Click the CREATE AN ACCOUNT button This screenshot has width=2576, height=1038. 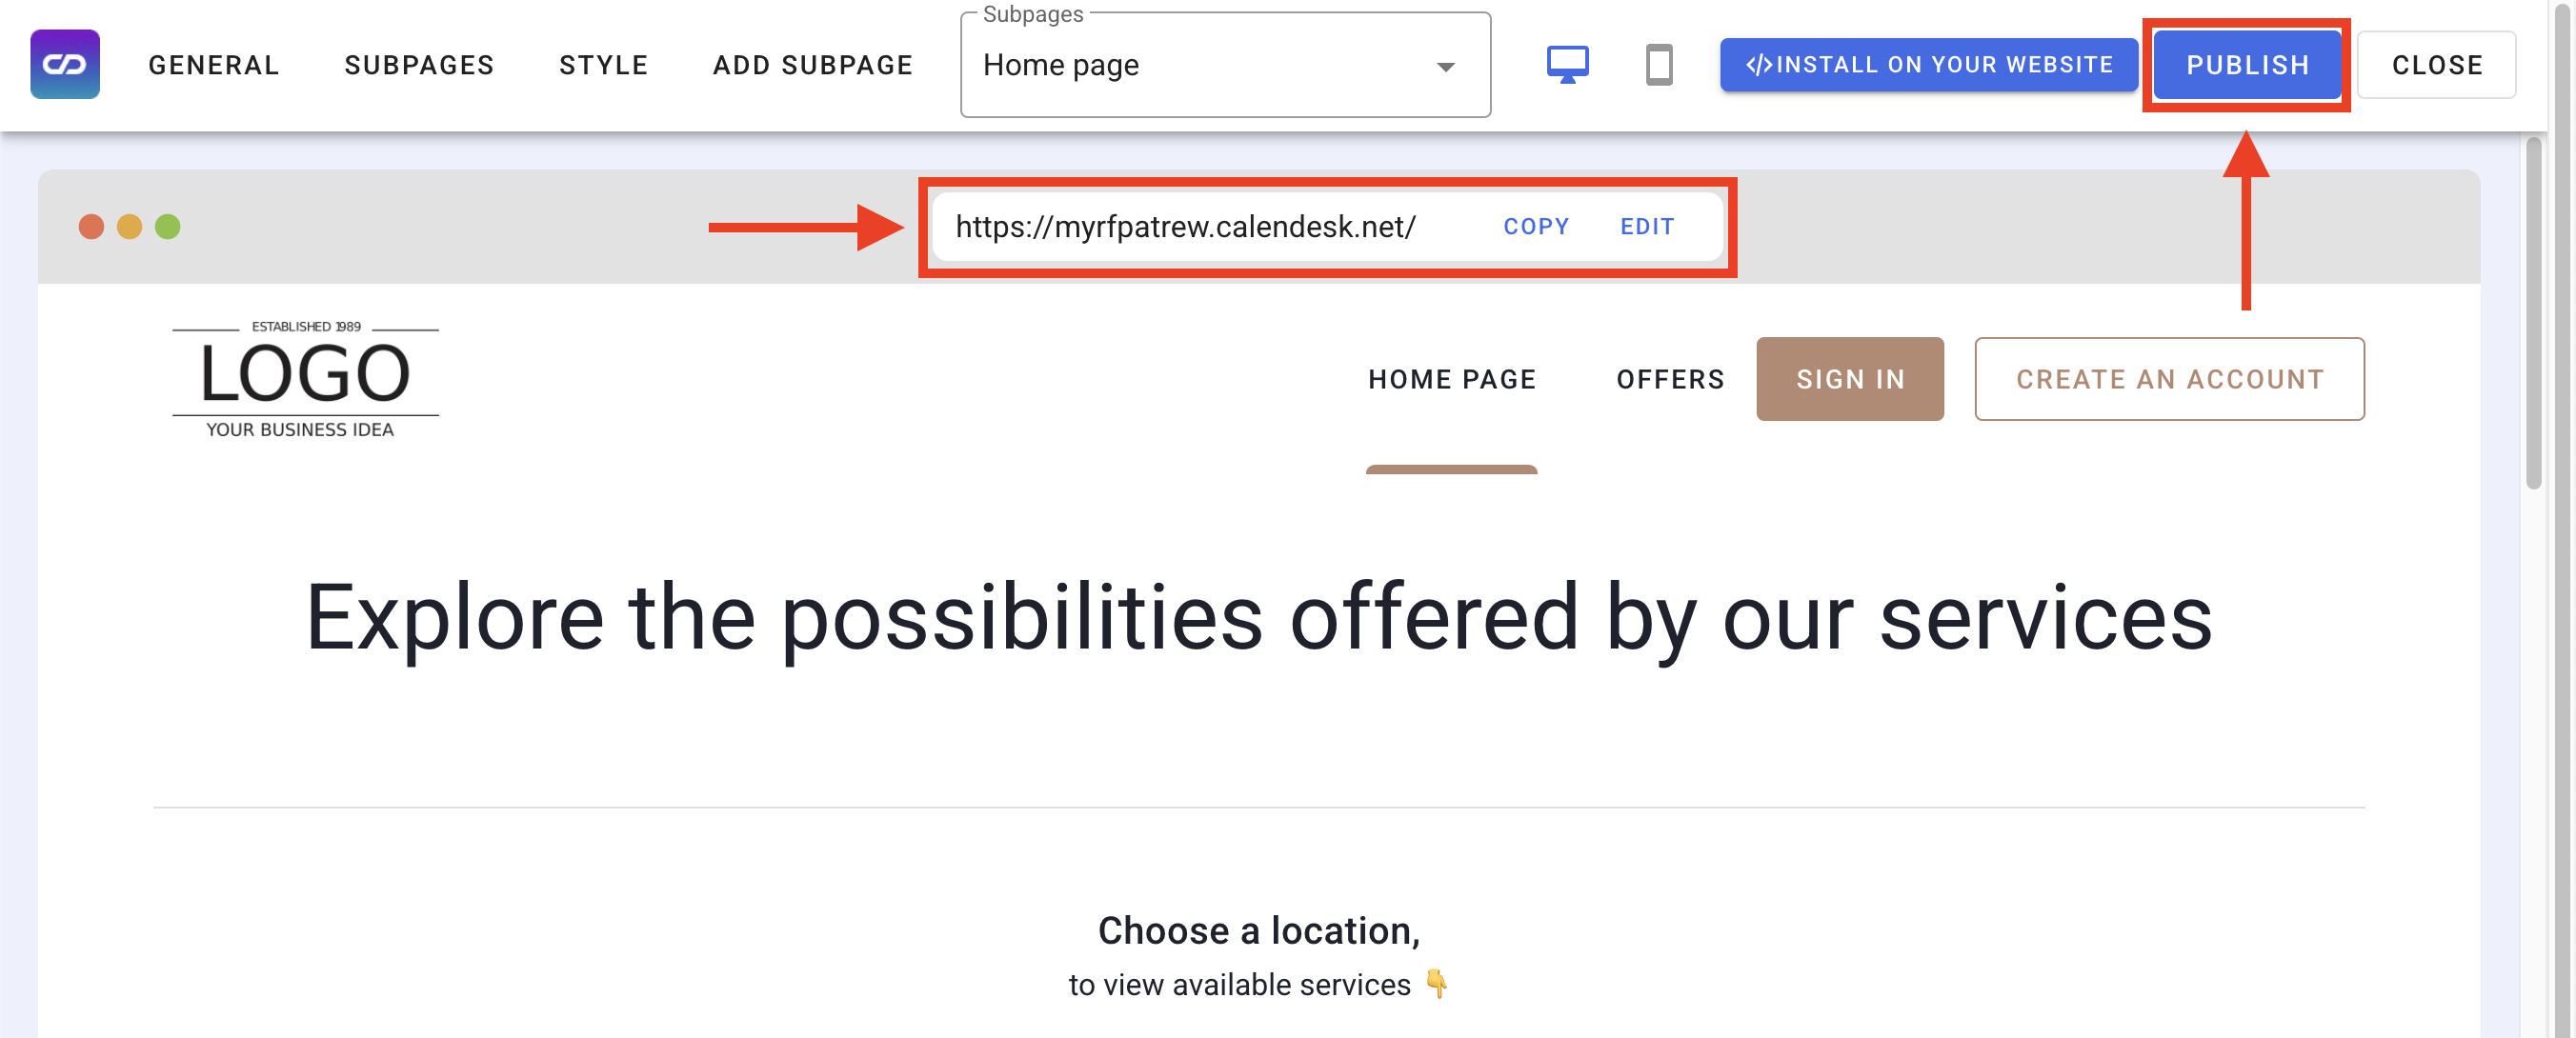tap(2168, 378)
